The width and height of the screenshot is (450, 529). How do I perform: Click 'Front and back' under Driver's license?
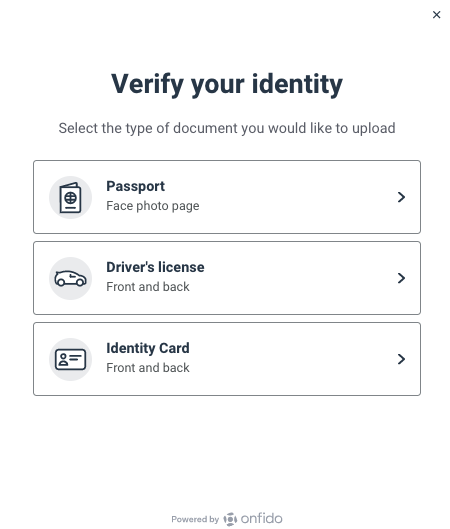tap(148, 287)
